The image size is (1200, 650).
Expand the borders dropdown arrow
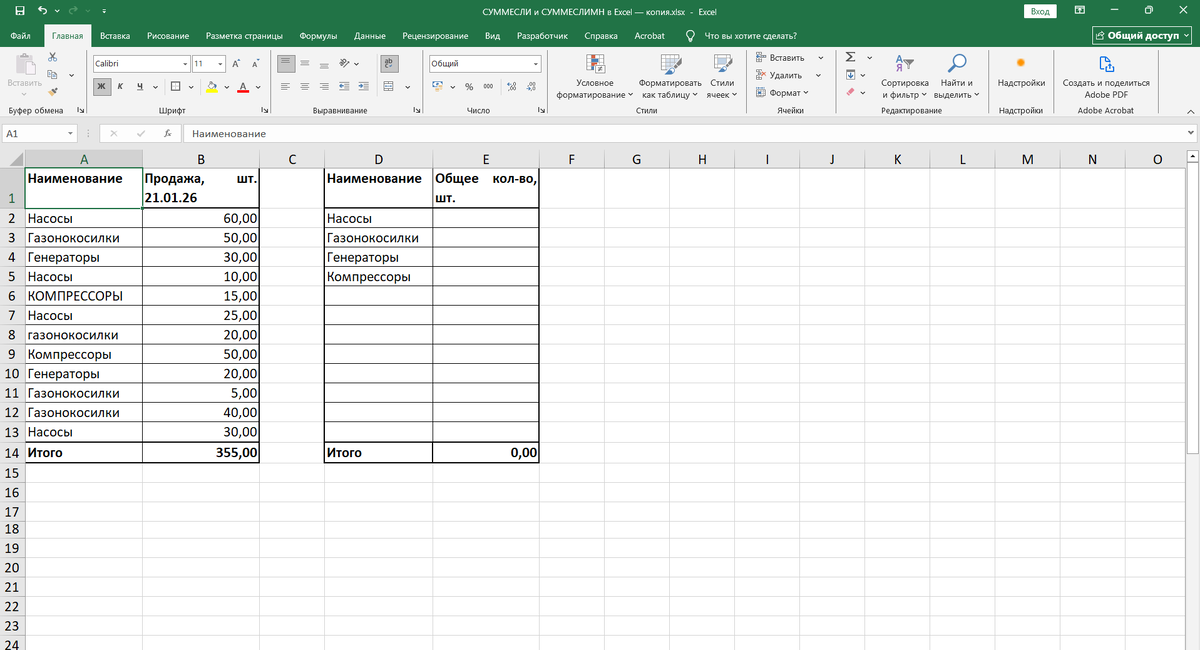190,86
